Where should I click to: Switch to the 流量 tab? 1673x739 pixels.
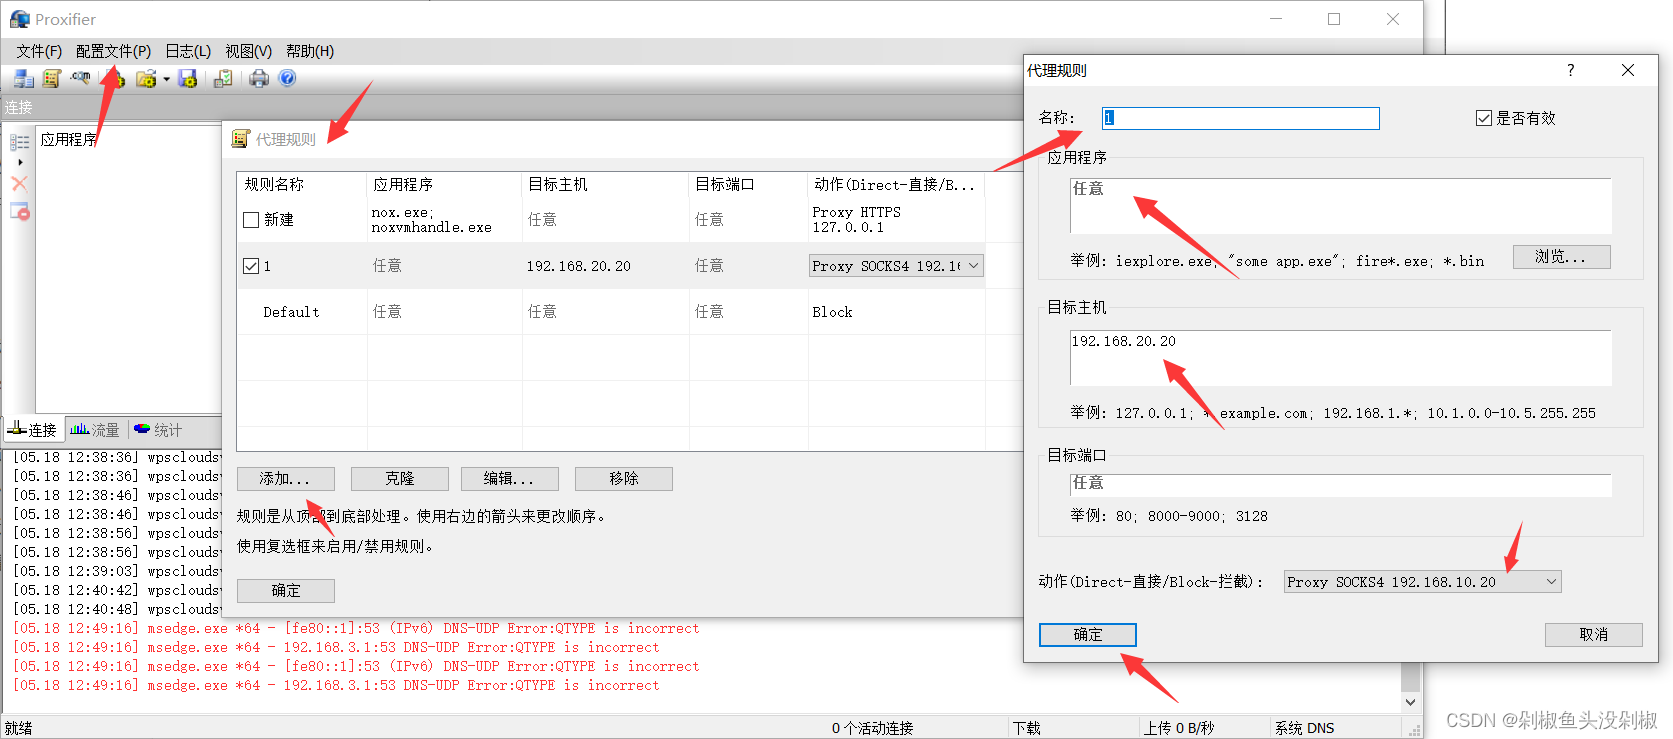(95, 430)
